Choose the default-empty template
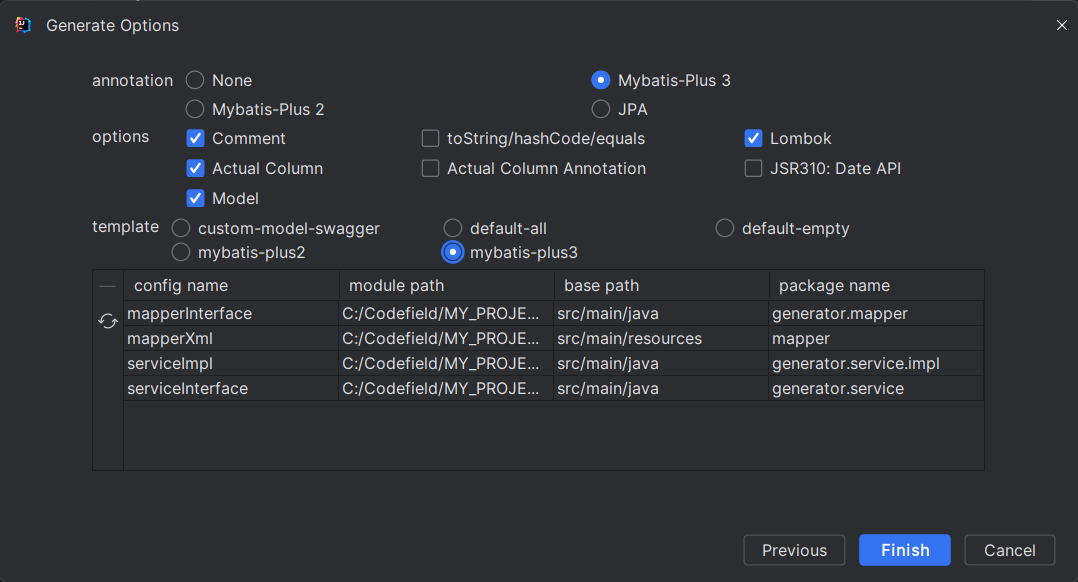This screenshot has height=582, width=1078. pyautogui.click(x=725, y=229)
